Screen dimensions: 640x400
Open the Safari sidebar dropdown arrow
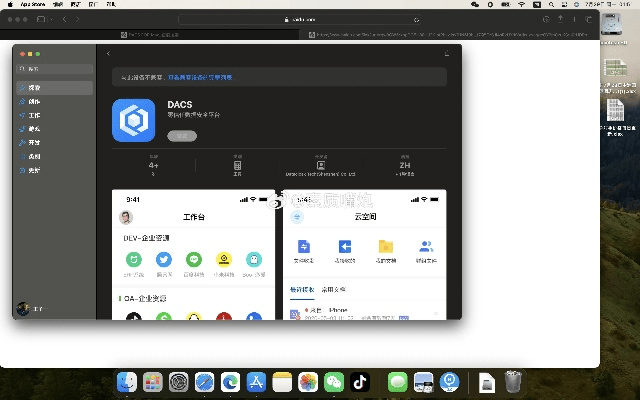click(x=51, y=19)
